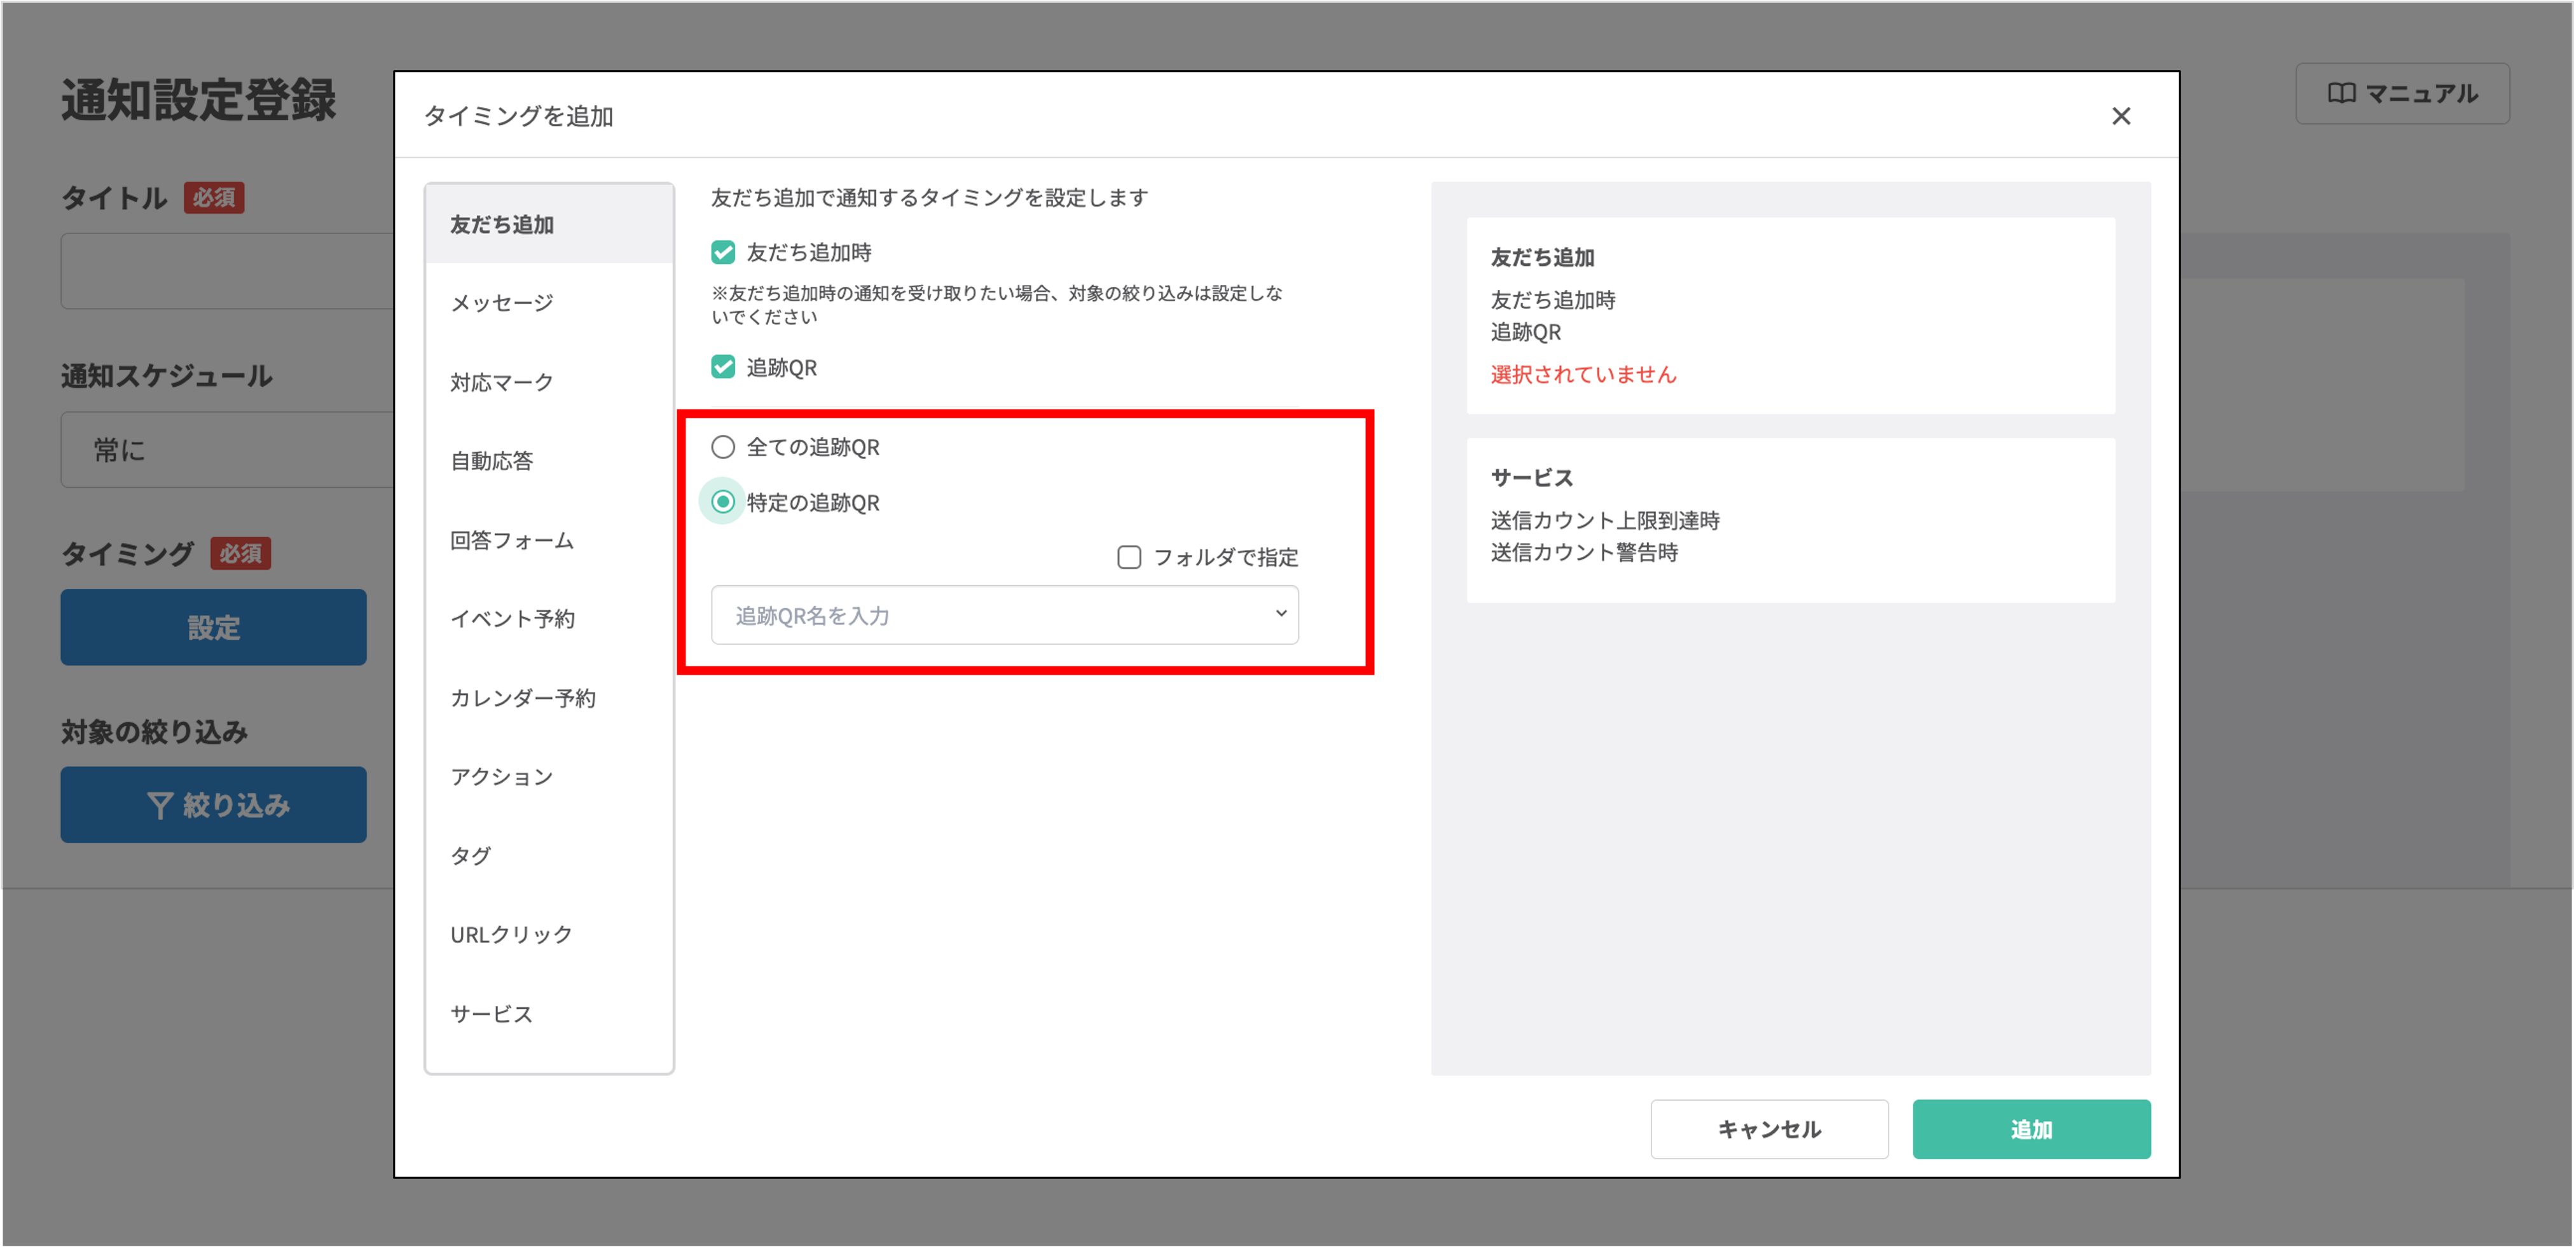Click the 設定 button under タイミング
This screenshot has height=1247, width=2576.
tap(213, 627)
